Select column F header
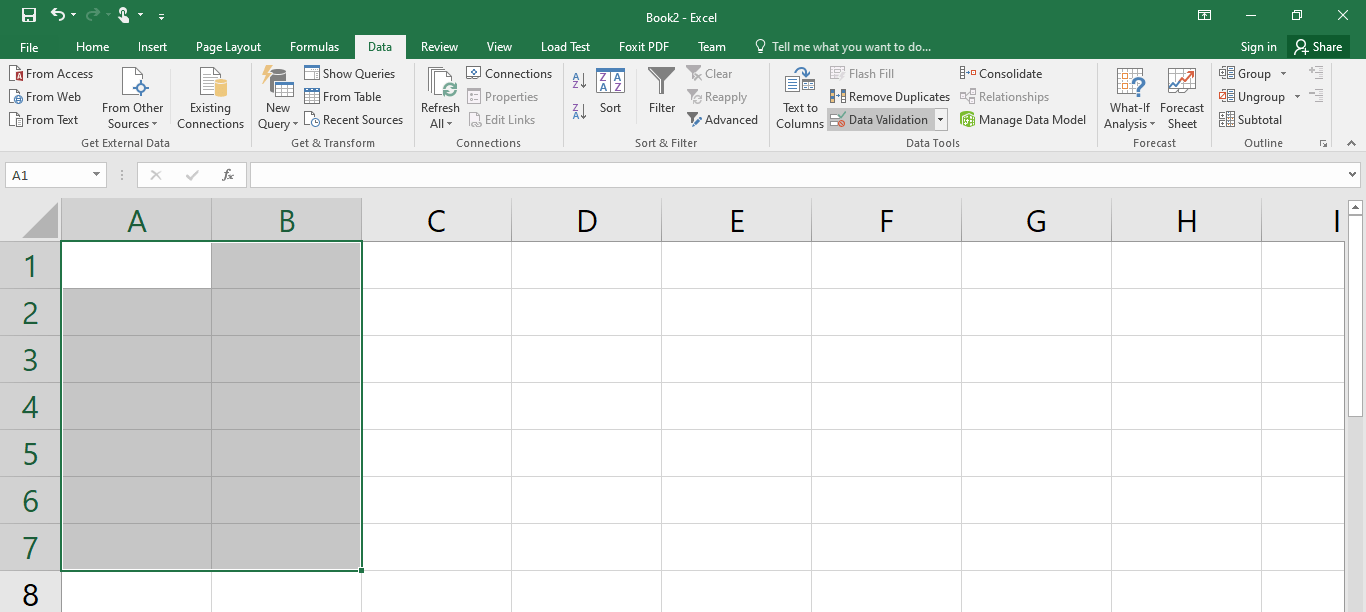Screen dimensions: 1366x612 point(886,220)
